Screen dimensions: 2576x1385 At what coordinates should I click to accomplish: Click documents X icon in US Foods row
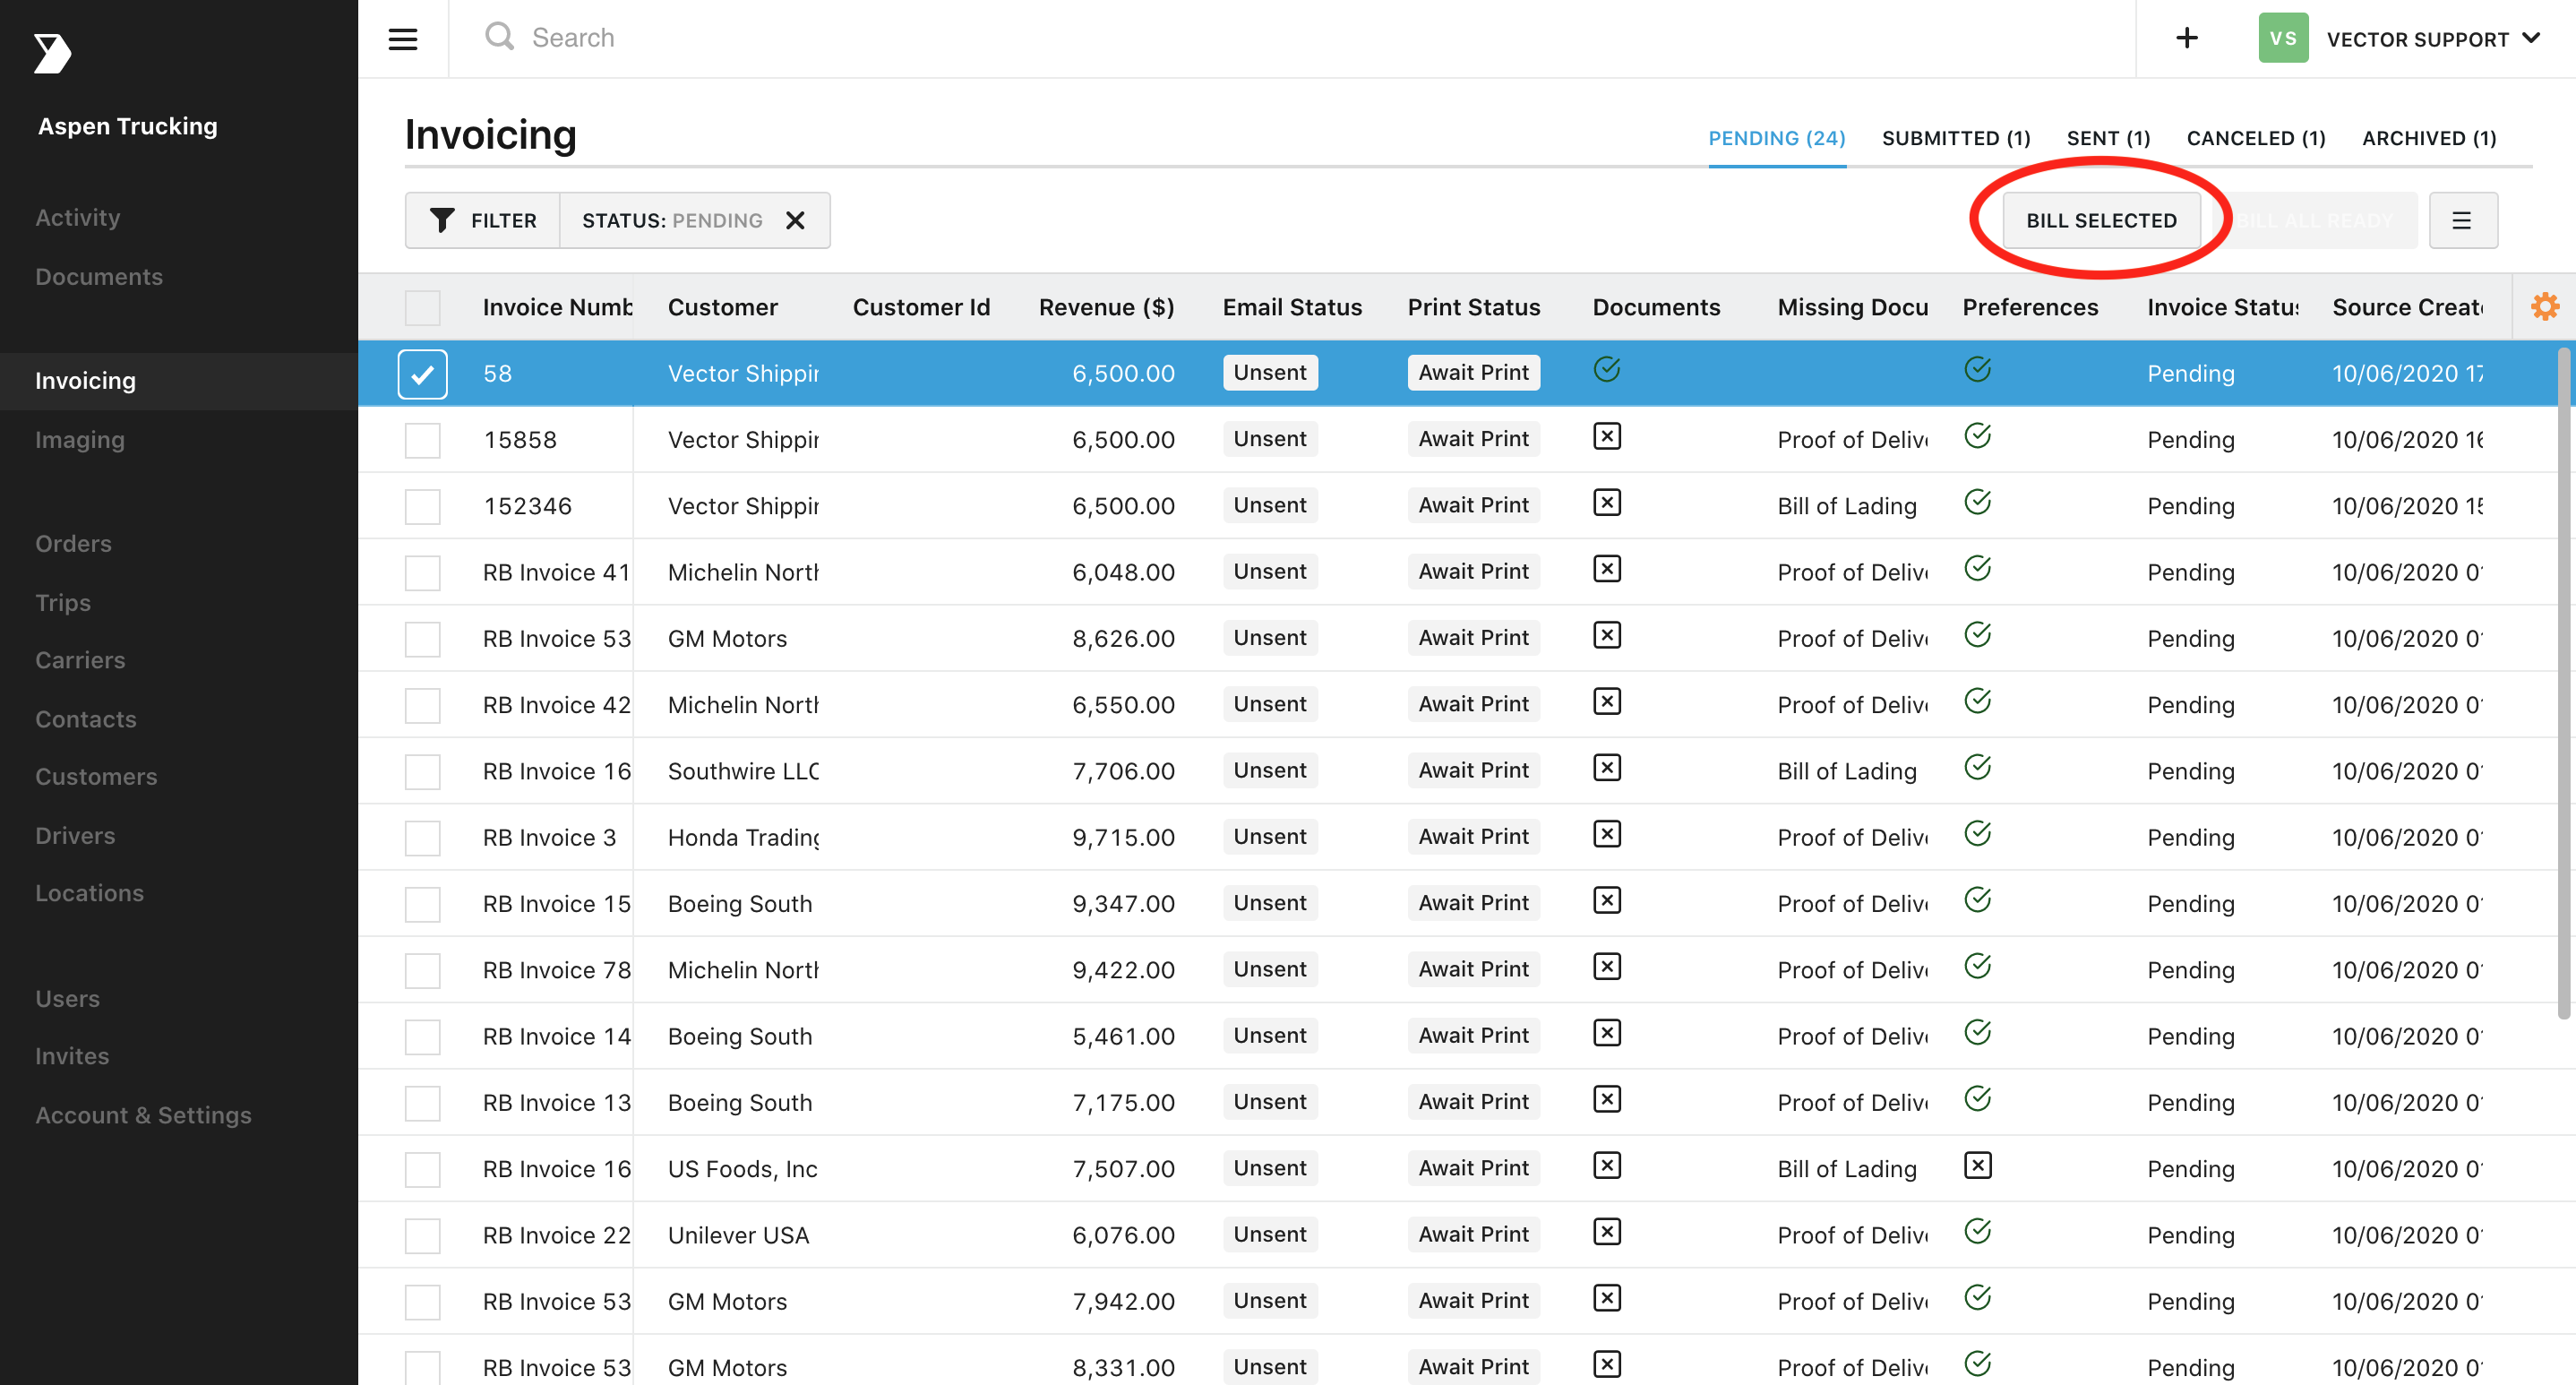tap(1607, 1166)
